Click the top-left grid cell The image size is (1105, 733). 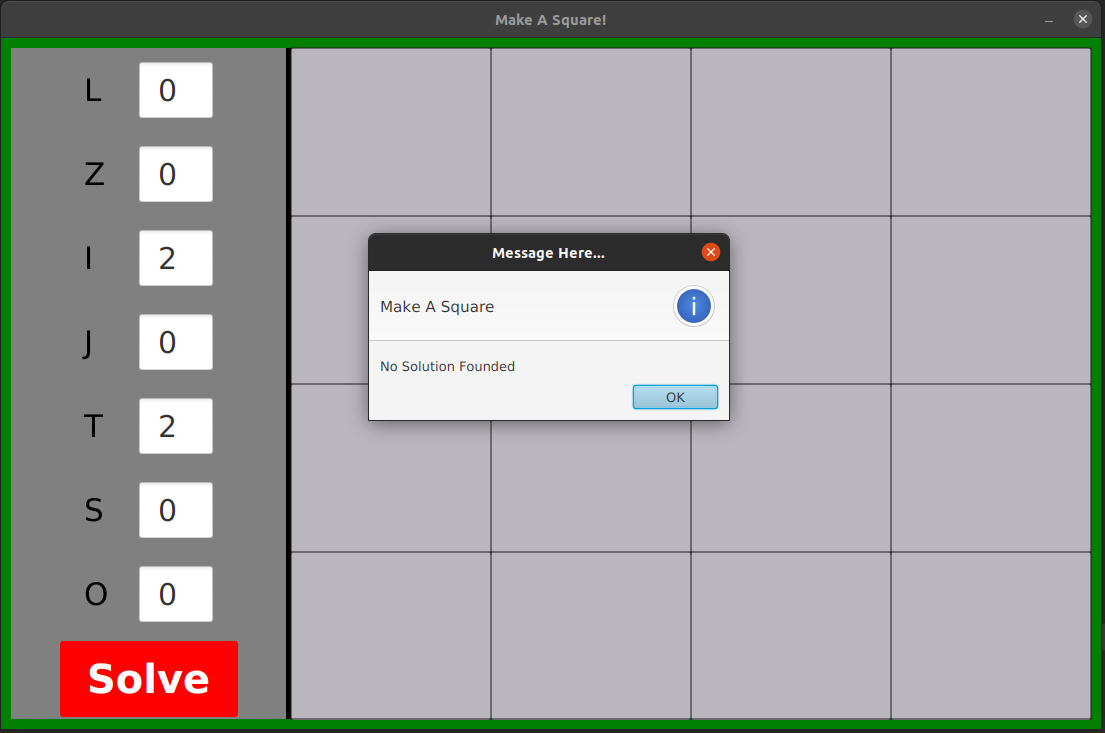[x=390, y=130]
